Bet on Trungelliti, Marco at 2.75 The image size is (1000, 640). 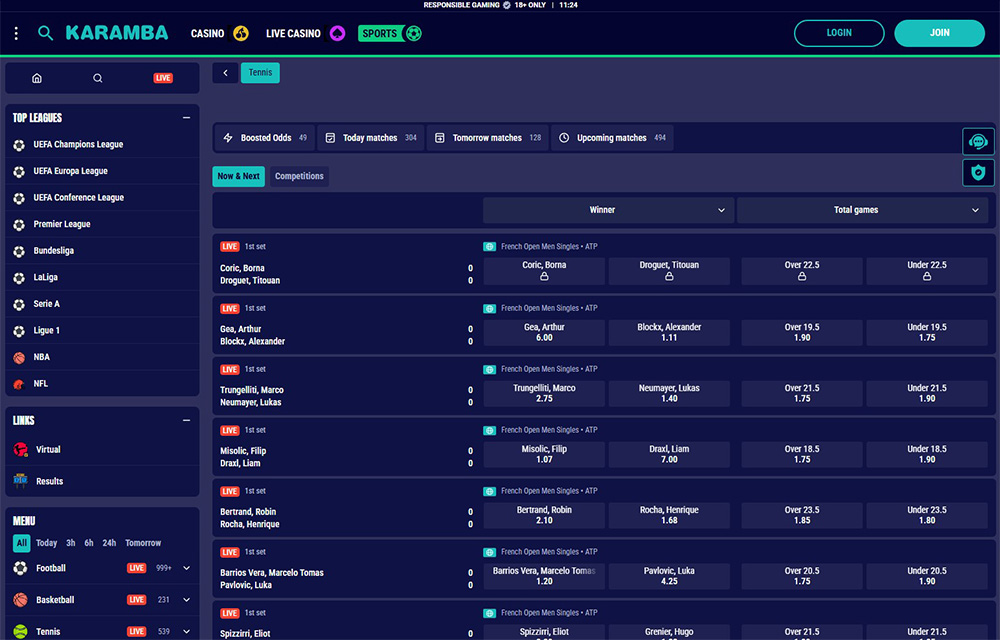tap(544, 393)
